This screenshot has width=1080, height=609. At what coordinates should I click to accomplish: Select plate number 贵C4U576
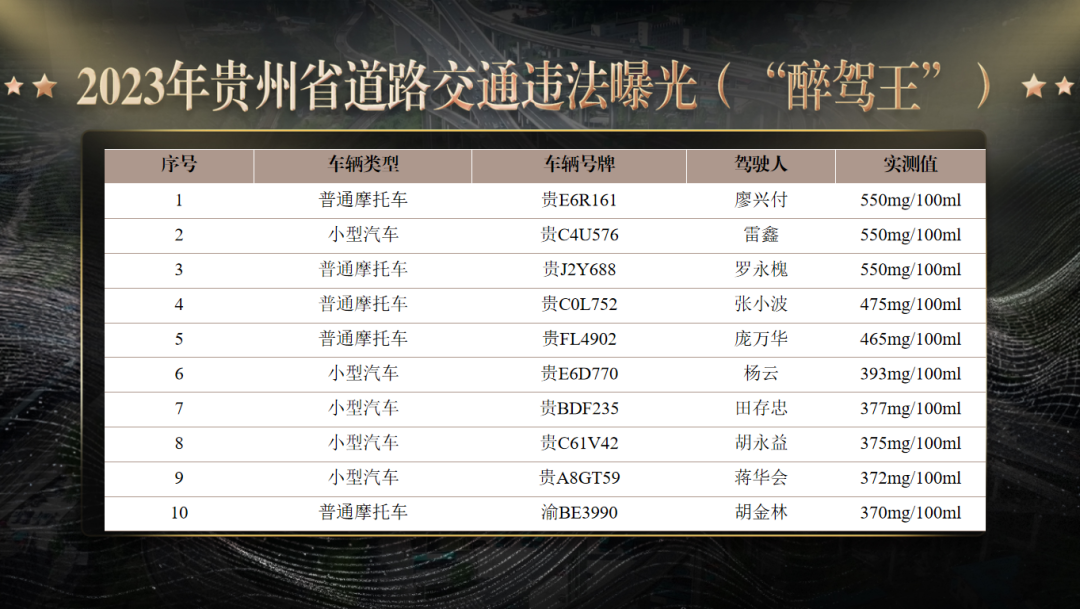point(579,235)
